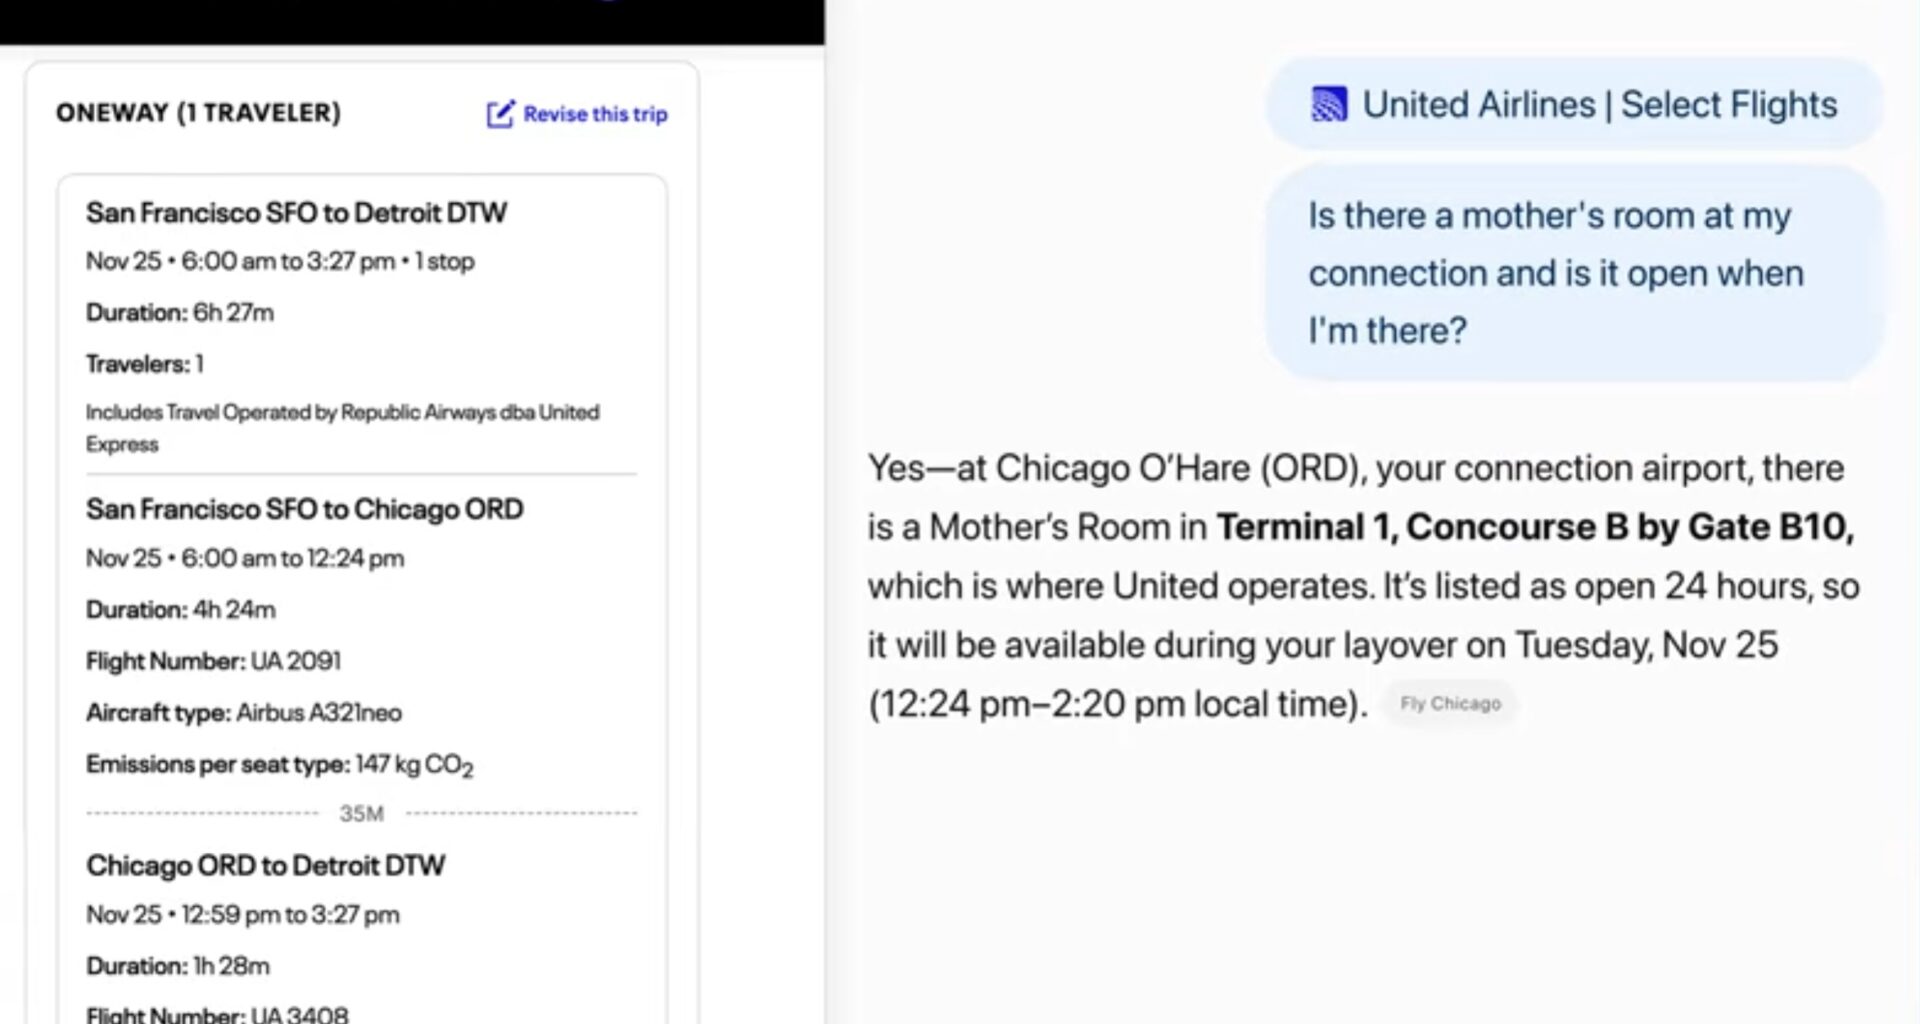Click the Duration 6h 27m line
The image size is (1920, 1024).
180,313
